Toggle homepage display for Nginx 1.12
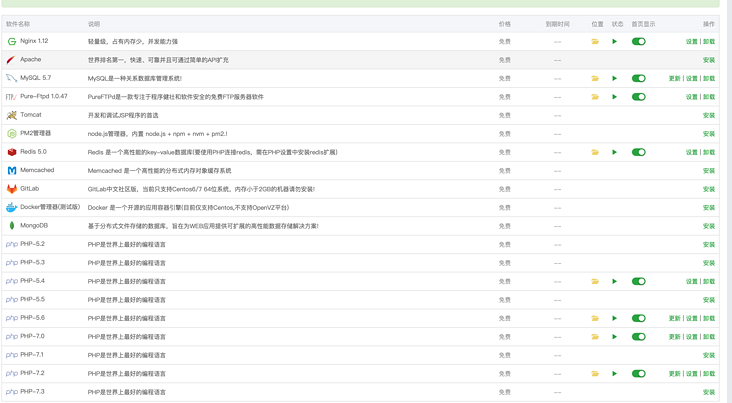 (x=638, y=42)
